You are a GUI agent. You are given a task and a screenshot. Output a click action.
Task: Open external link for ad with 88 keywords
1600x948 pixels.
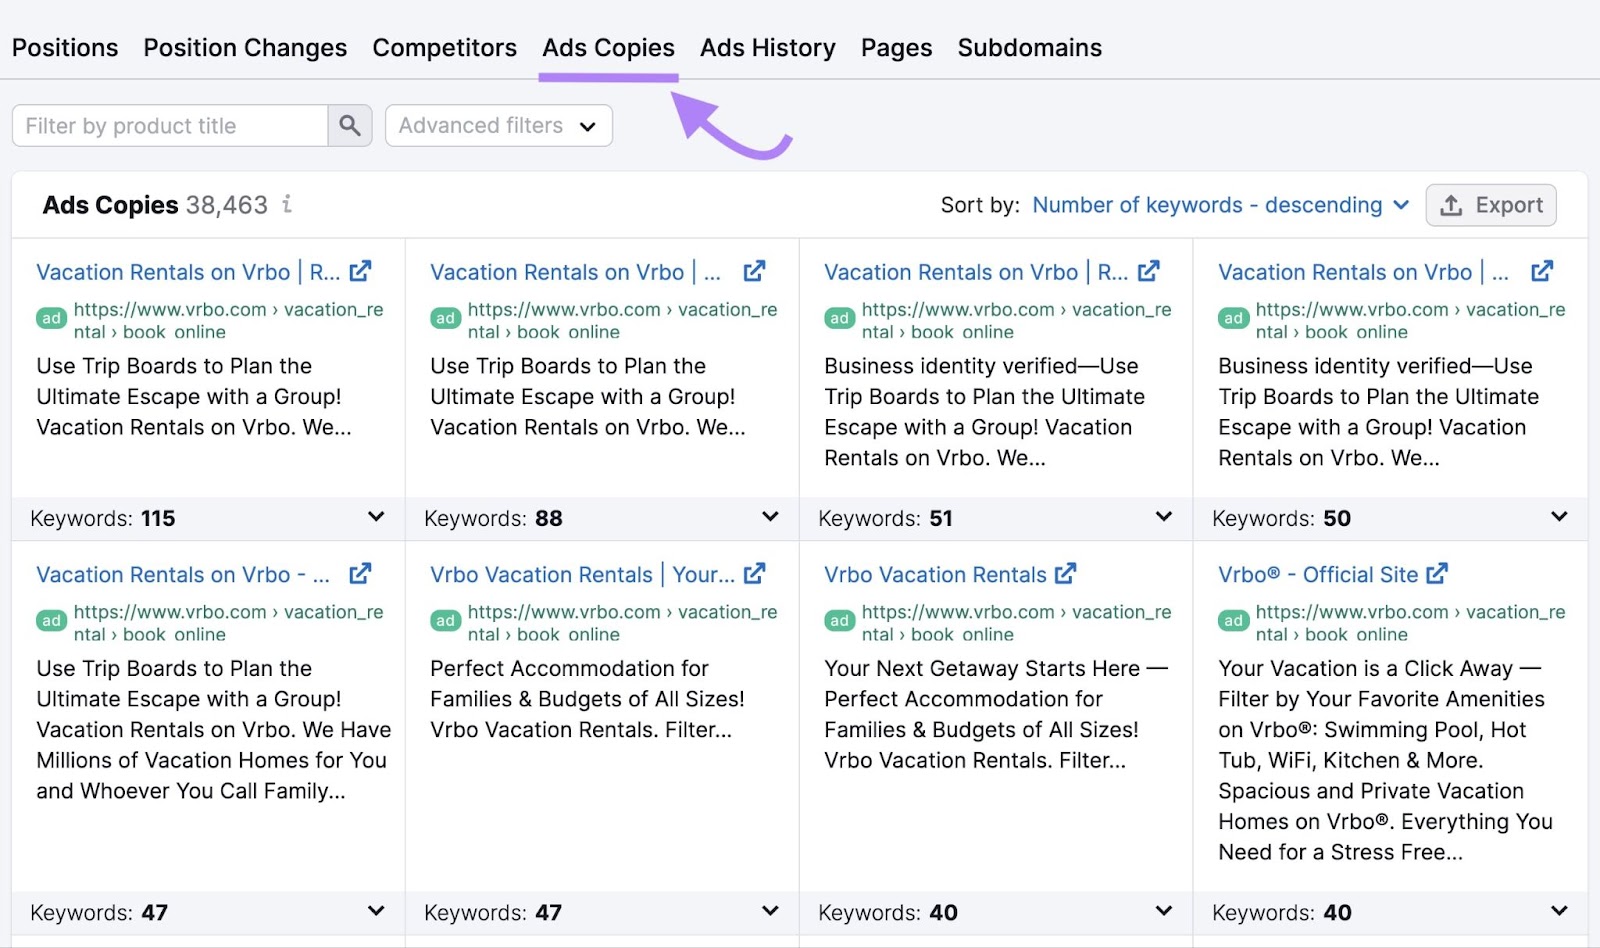pos(754,271)
